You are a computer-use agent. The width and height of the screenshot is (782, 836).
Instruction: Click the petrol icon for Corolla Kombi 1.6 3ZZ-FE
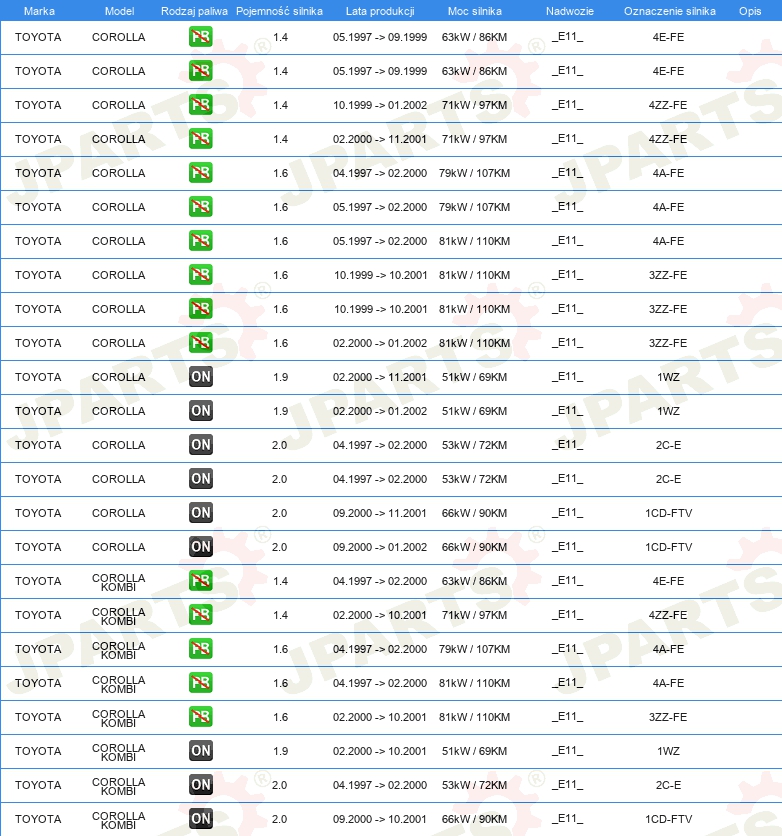pos(200,717)
